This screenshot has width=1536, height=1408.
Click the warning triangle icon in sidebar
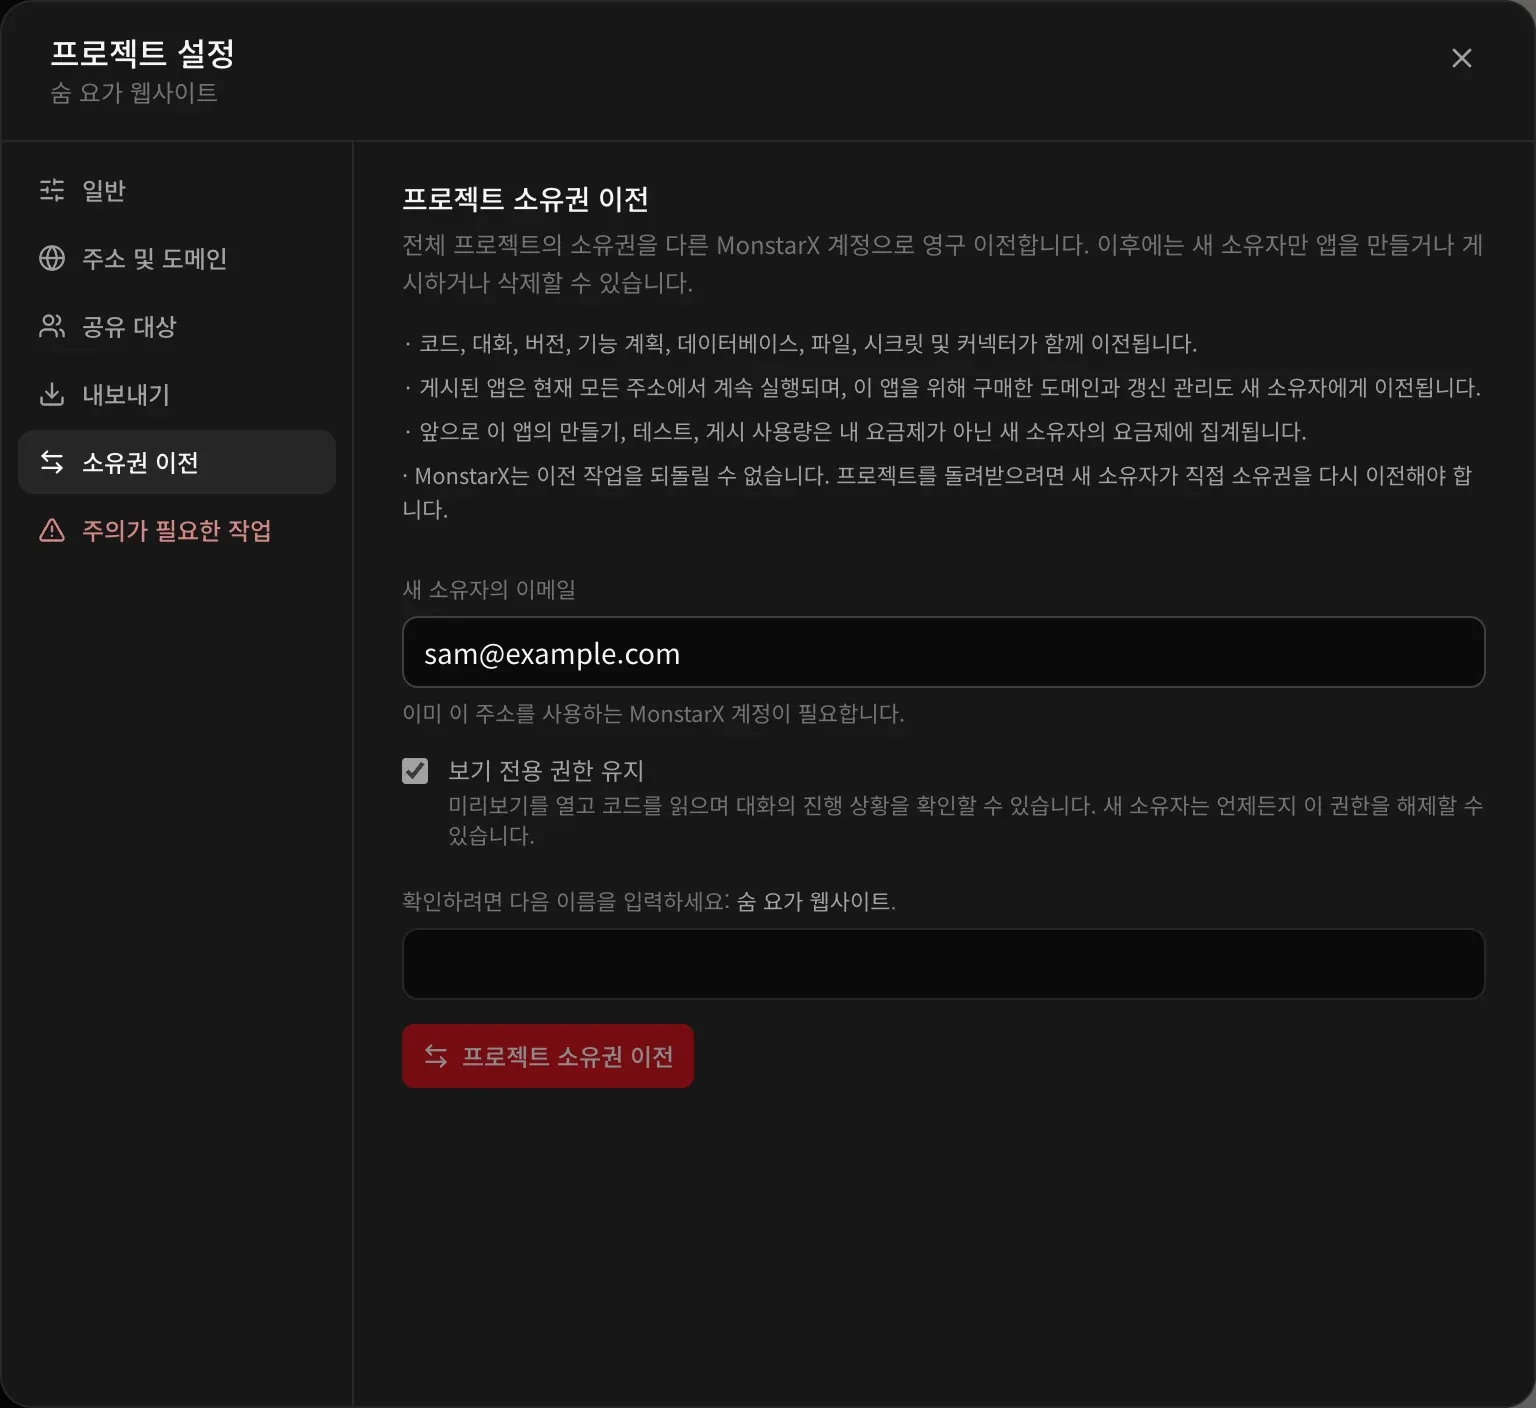point(52,530)
